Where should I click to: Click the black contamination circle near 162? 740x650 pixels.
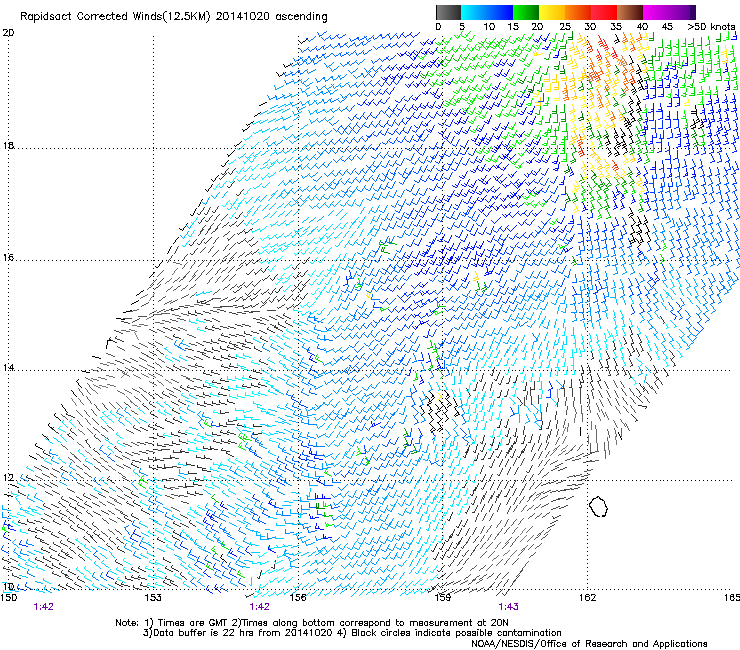pyautogui.click(x=598, y=506)
